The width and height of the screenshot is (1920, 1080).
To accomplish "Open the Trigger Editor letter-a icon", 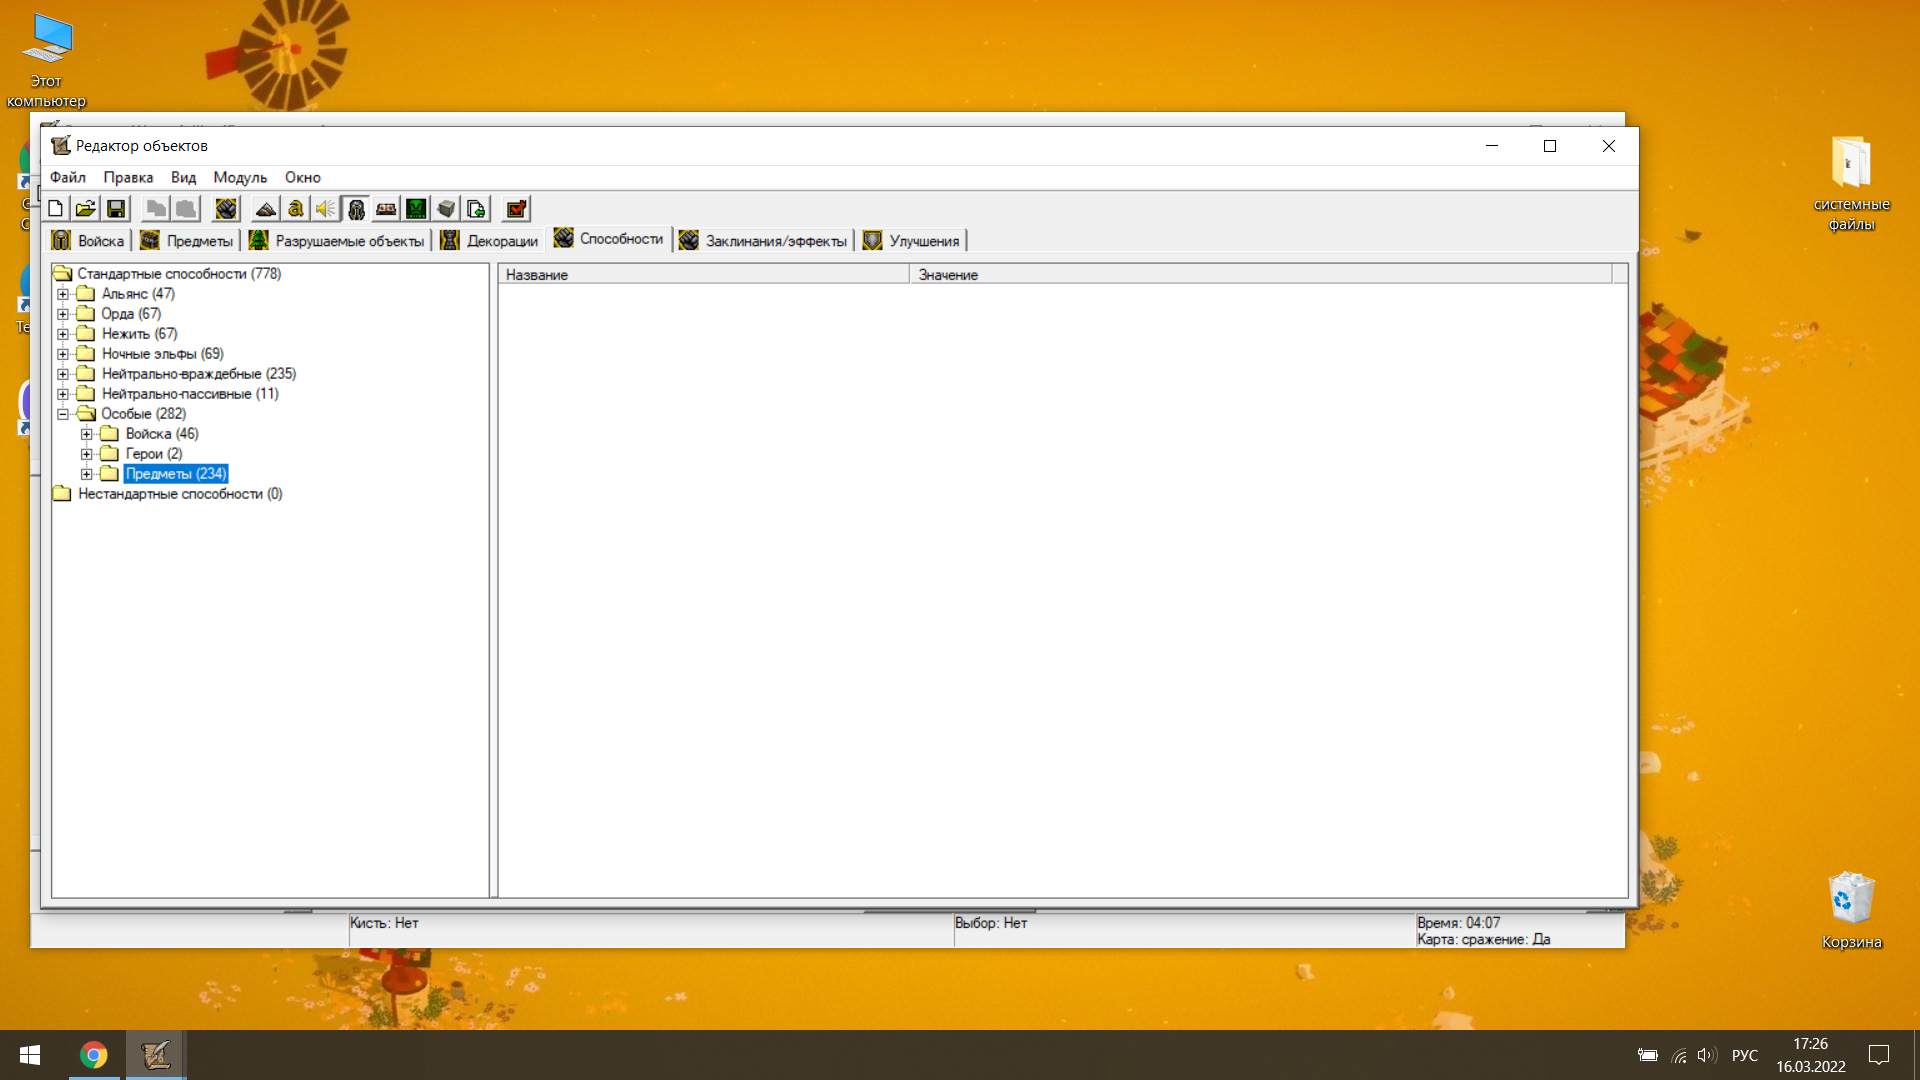I will 296,209.
